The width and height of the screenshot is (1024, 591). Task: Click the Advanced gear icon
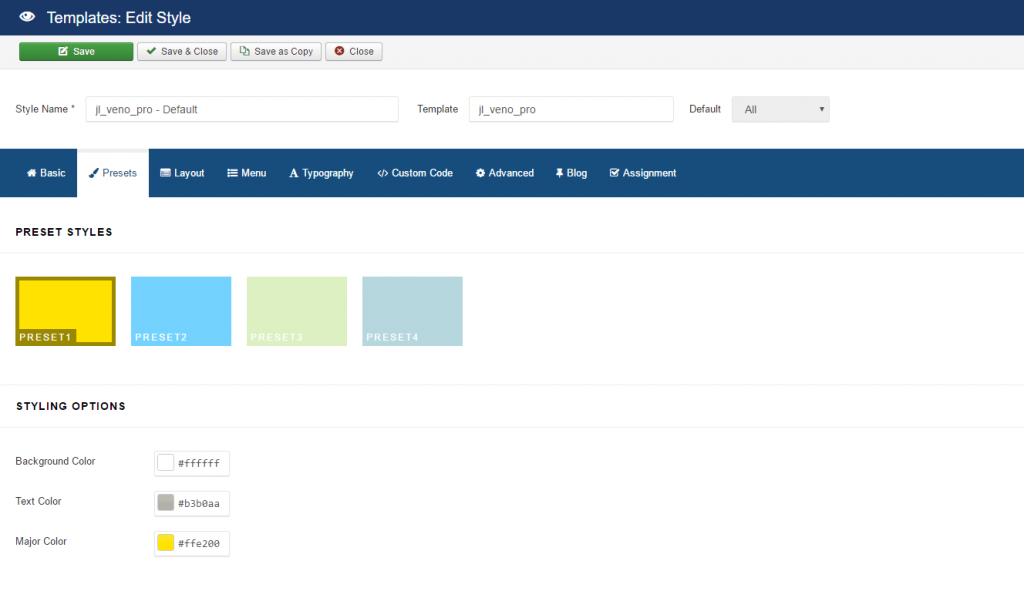pyautogui.click(x=479, y=172)
